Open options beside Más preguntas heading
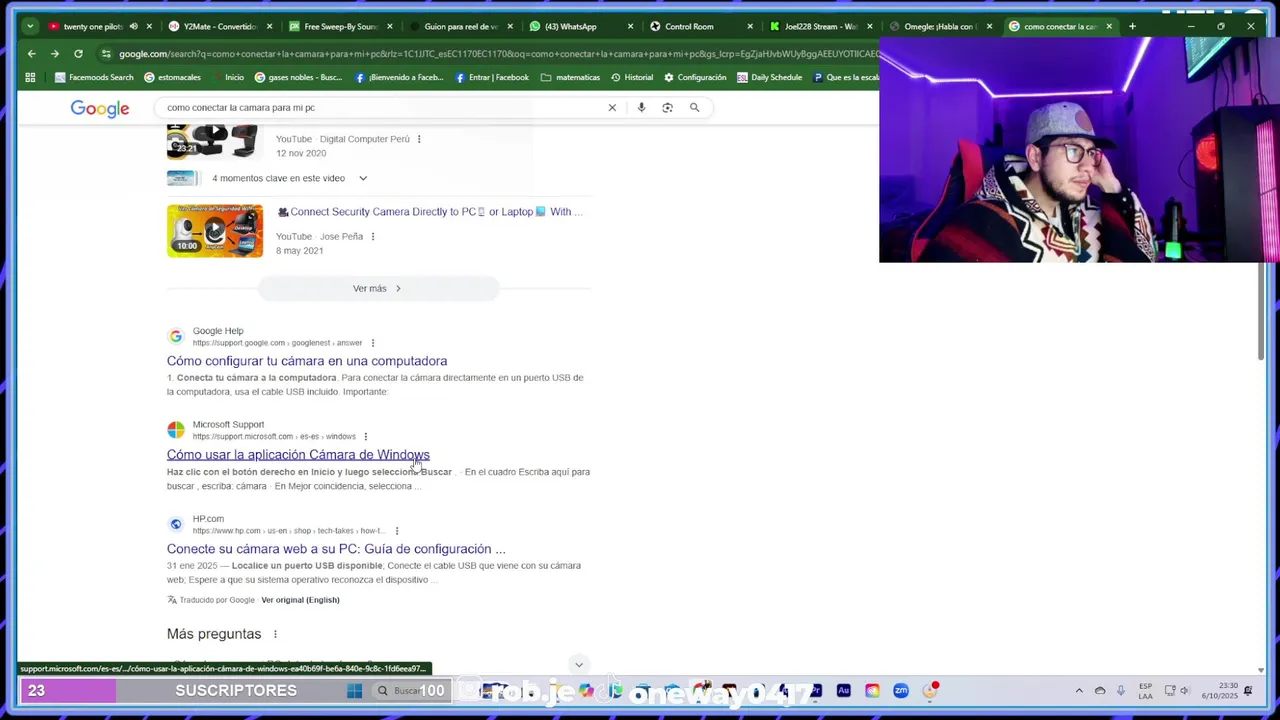Image resolution: width=1280 pixels, height=720 pixels. click(275, 634)
